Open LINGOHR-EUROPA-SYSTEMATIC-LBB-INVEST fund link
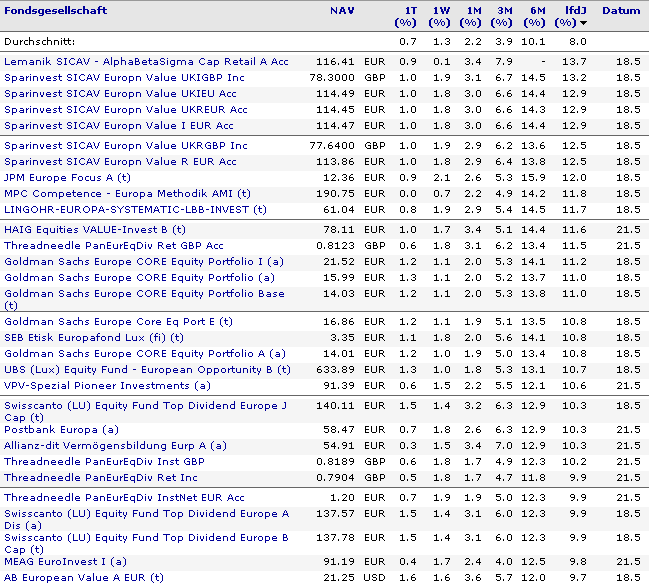649x583 pixels. pos(135,210)
